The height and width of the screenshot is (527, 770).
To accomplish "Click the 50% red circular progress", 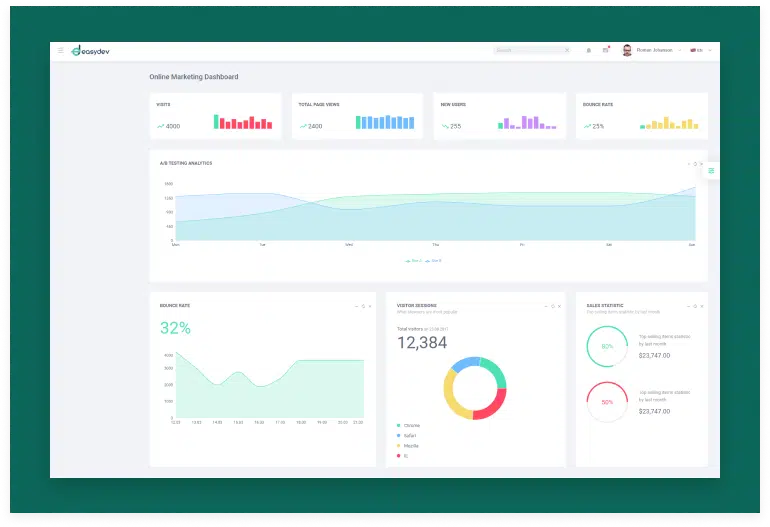I will point(607,402).
